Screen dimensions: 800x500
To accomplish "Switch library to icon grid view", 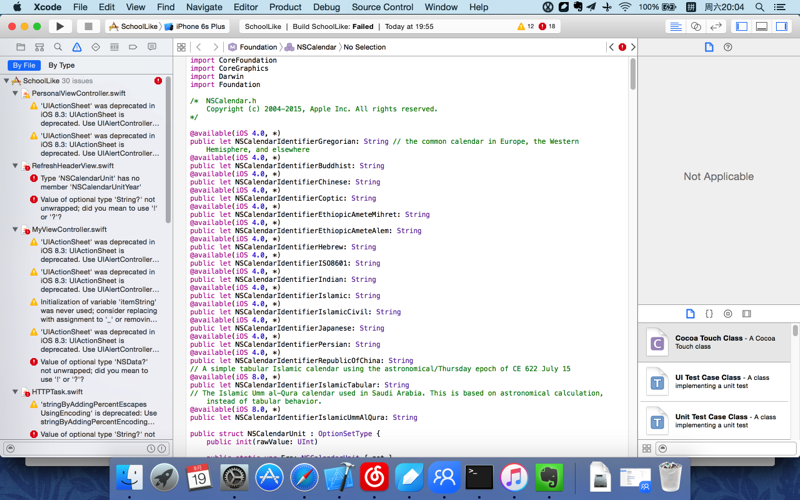I will coord(646,448).
